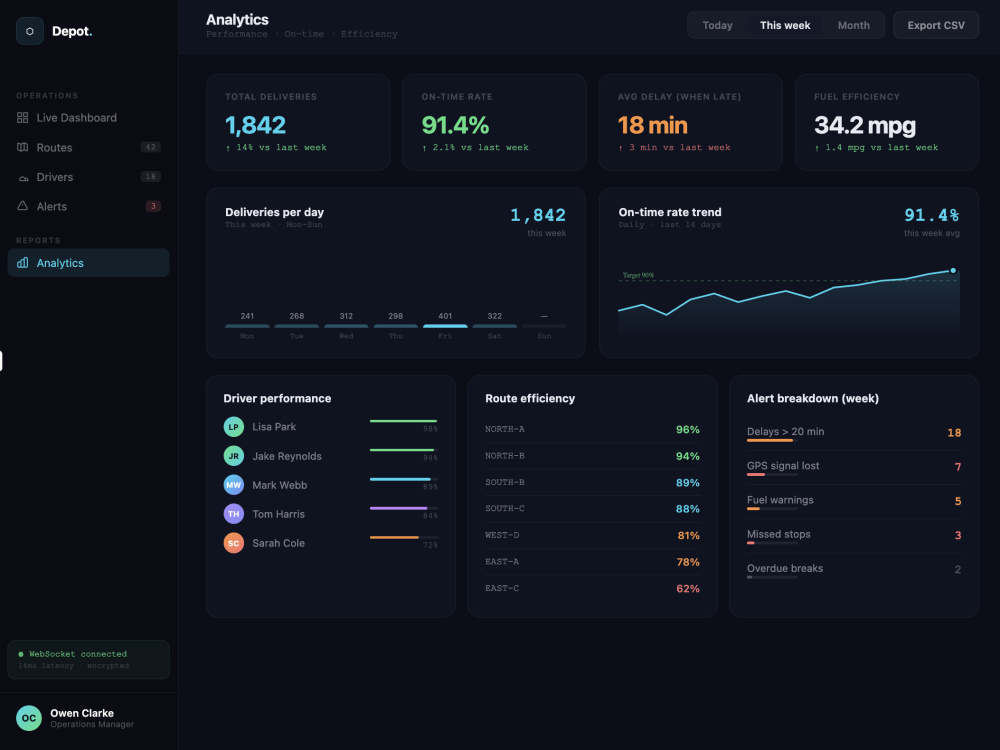
Task: Open the Drivers page
Action: tap(89, 177)
